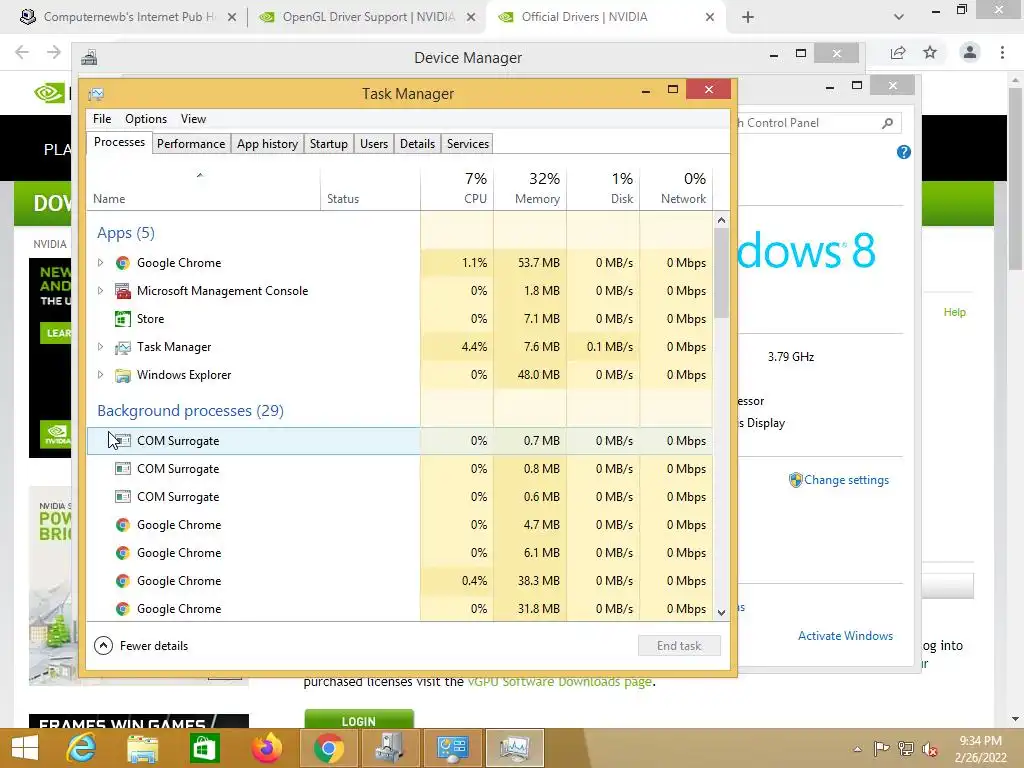Image resolution: width=1024 pixels, height=768 pixels.
Task: Sort by the Disk column header
Action: click(x=603, y=188)
